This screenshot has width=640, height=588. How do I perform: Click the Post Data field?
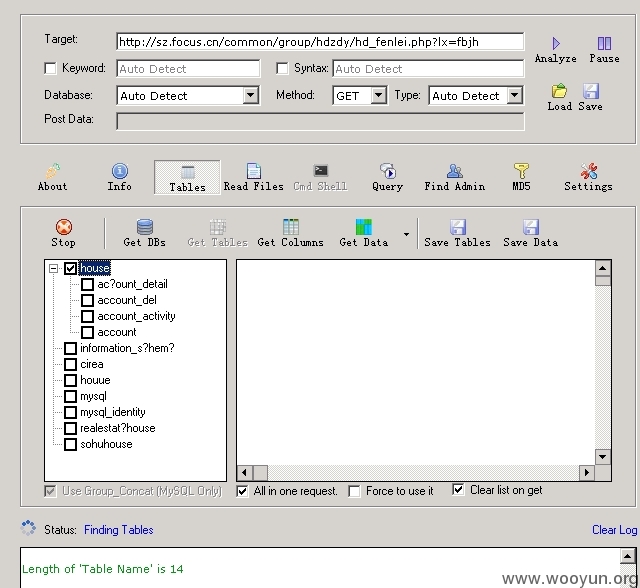click(x=320, y=122)
